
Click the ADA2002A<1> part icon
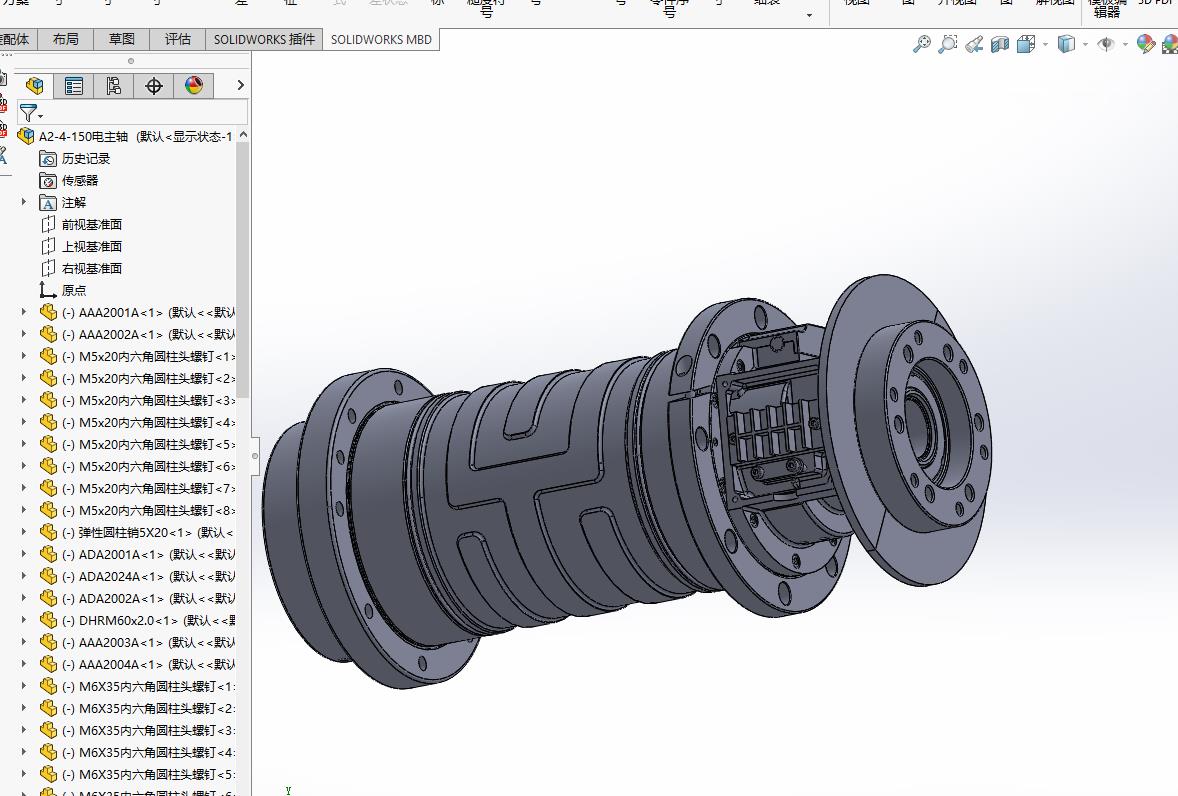click(48, 598)
